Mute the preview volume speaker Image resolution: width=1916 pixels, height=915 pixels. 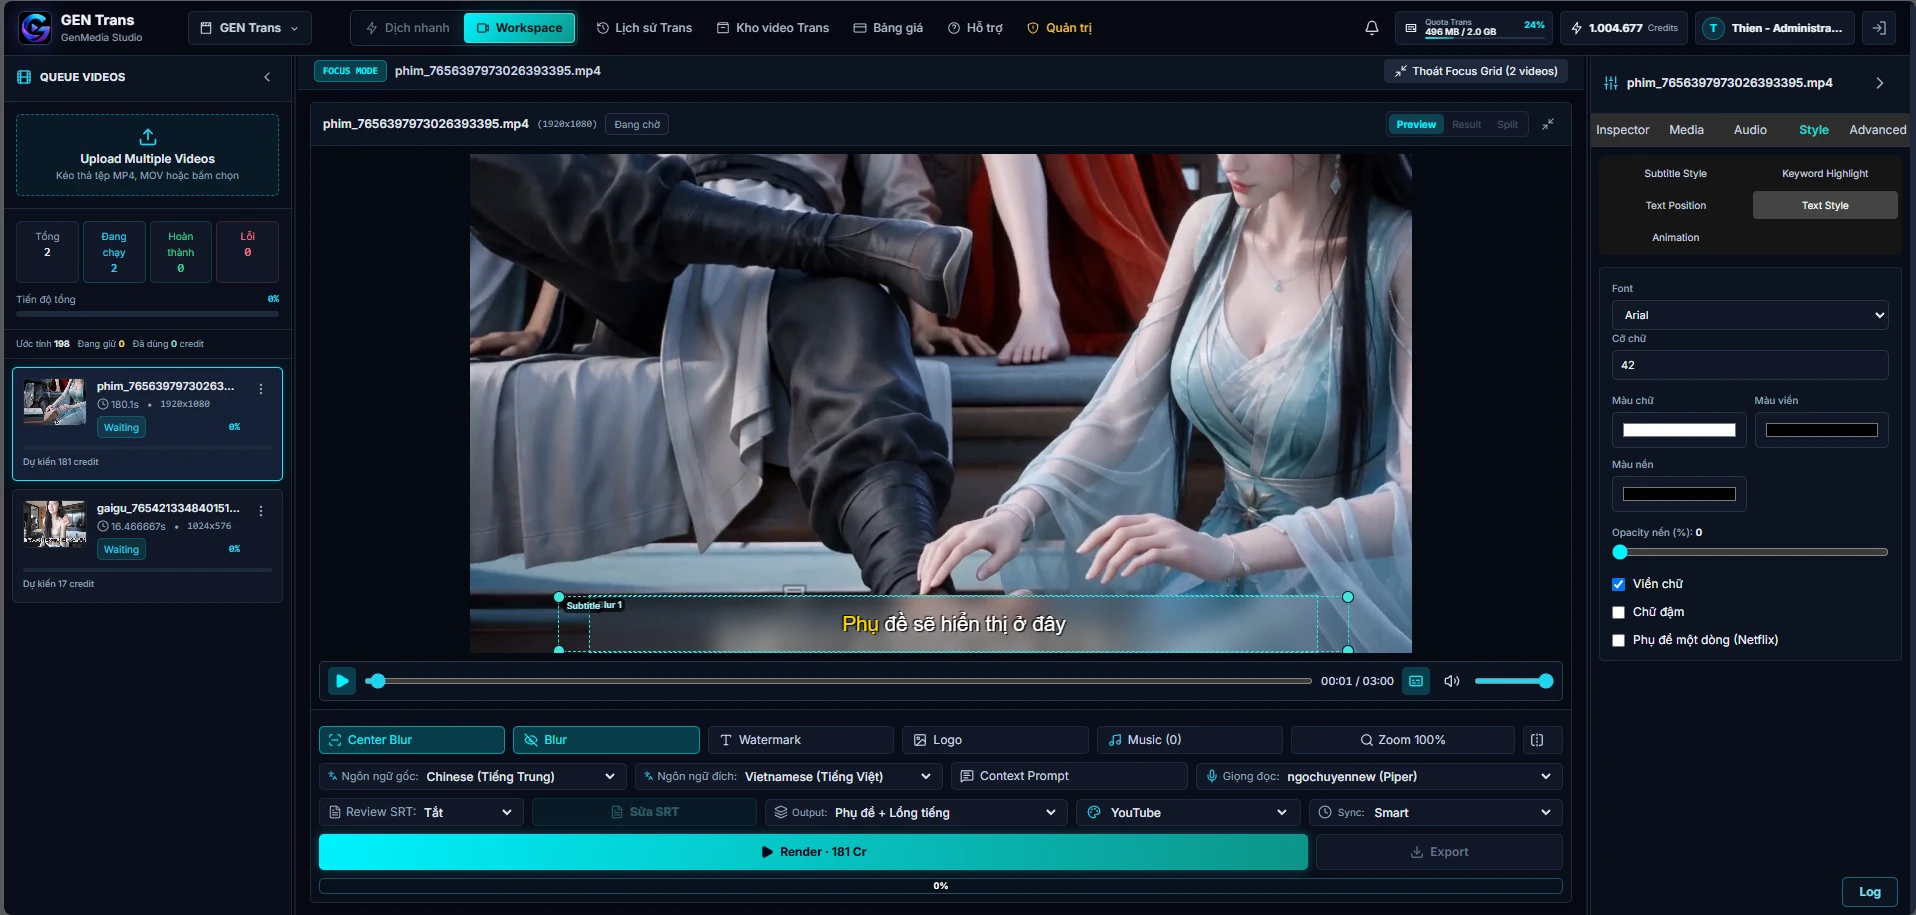1452,681
